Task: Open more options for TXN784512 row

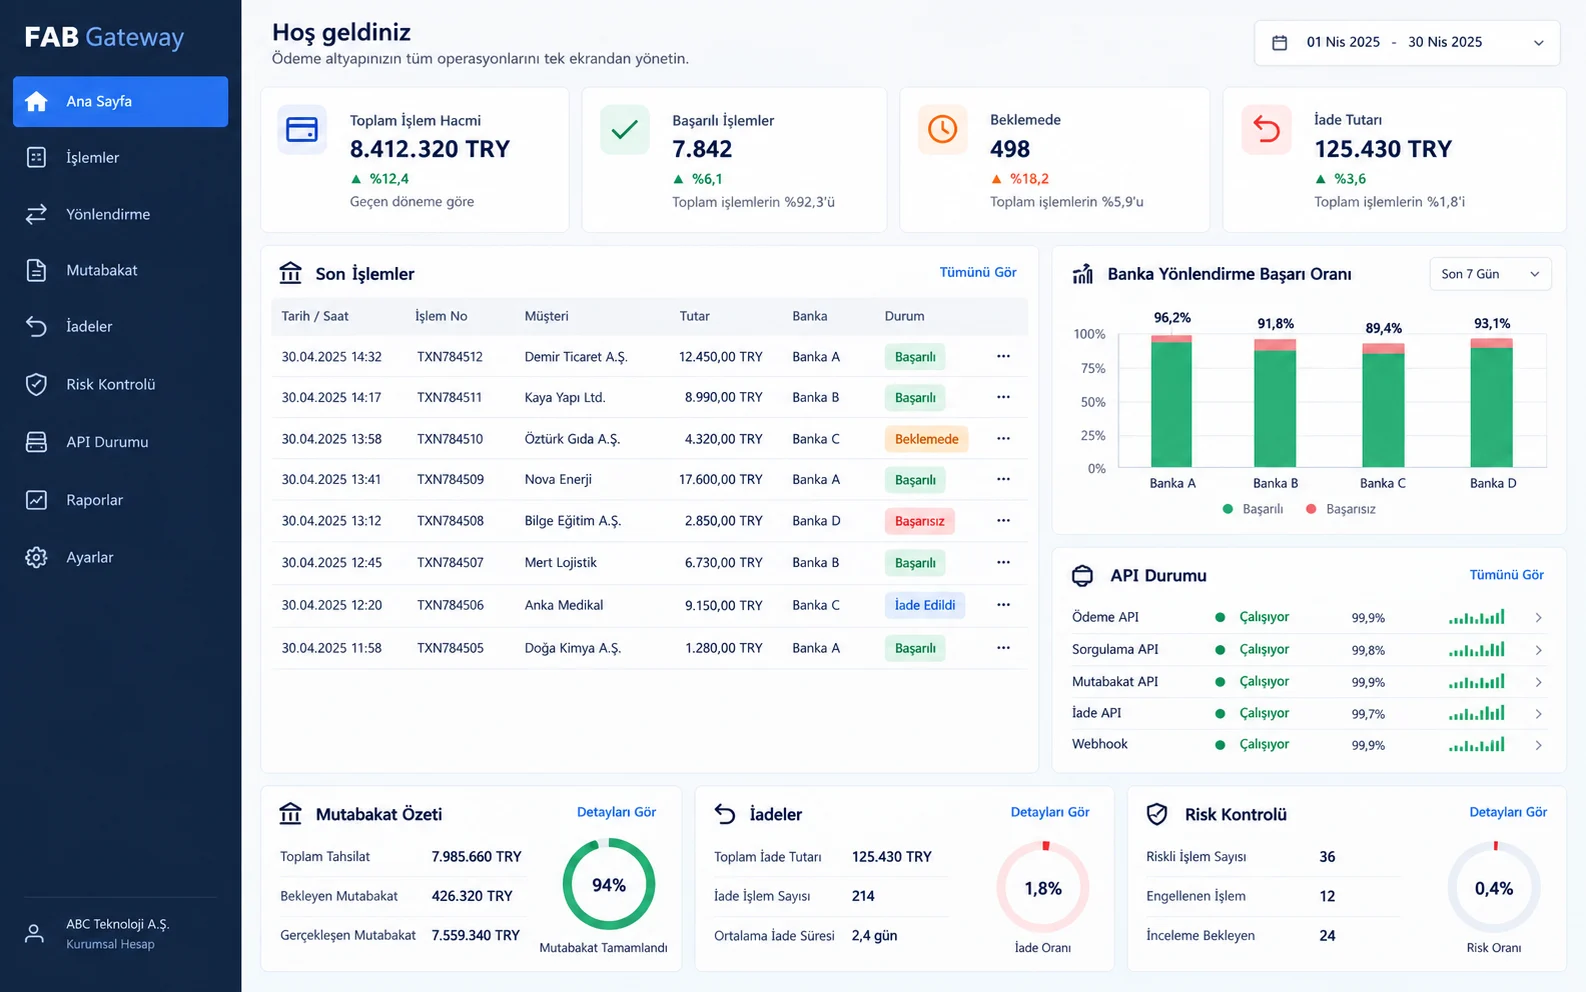Action: (1003, 356)
